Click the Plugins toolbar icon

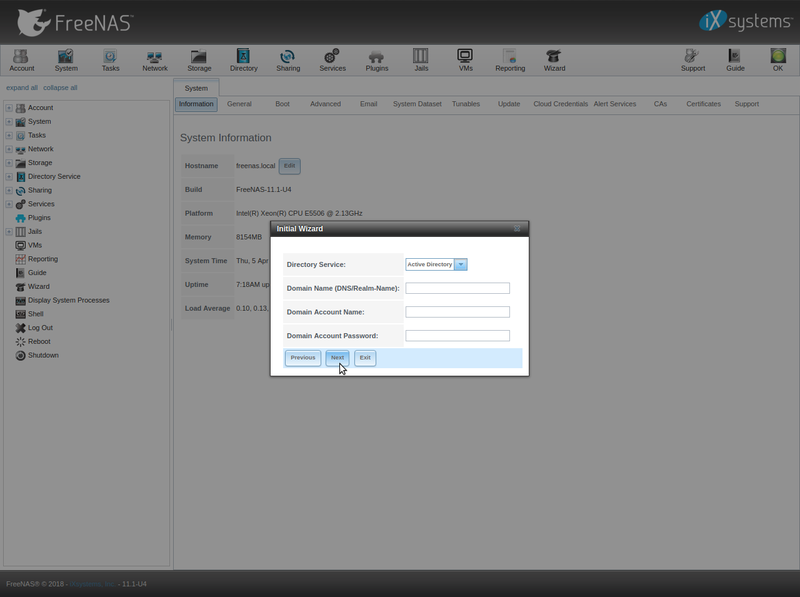tap(377, 60)
